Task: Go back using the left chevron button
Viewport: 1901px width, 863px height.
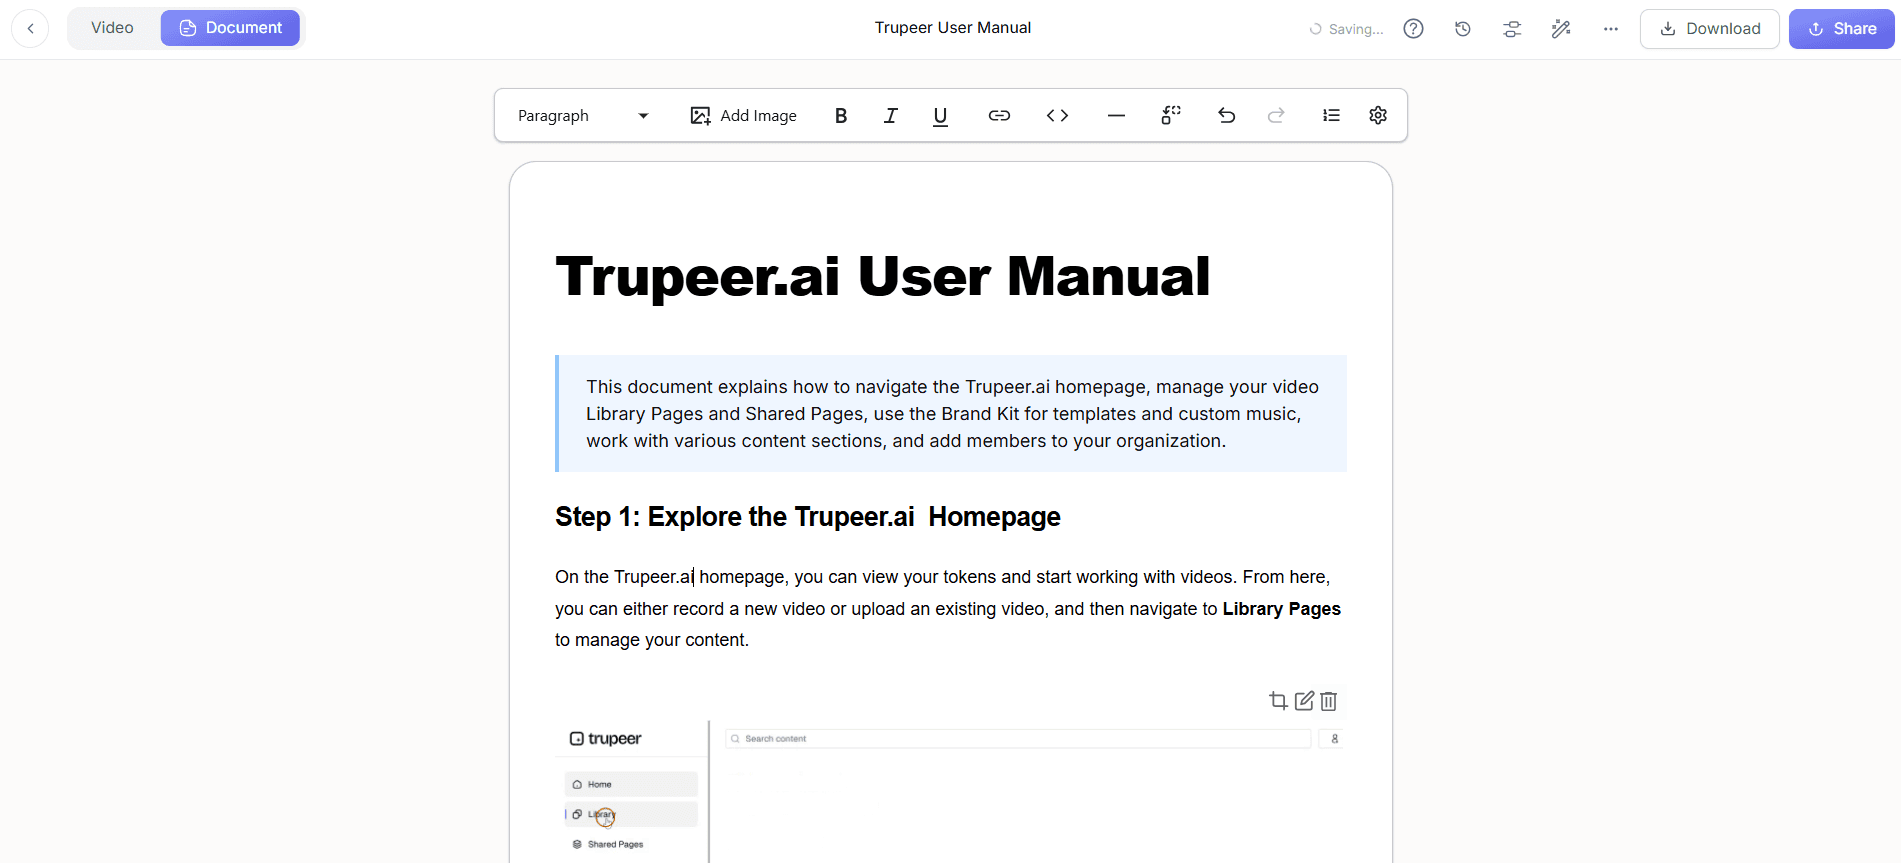Action: (30, 28)
